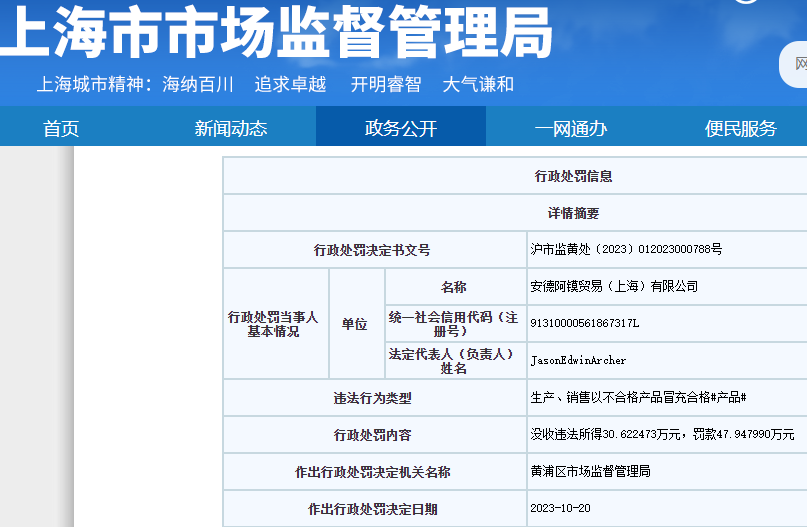This screenshot has width=807, height=527.
Task: Switch to the 便民服务 tab
Action: (x=741, y=128)
